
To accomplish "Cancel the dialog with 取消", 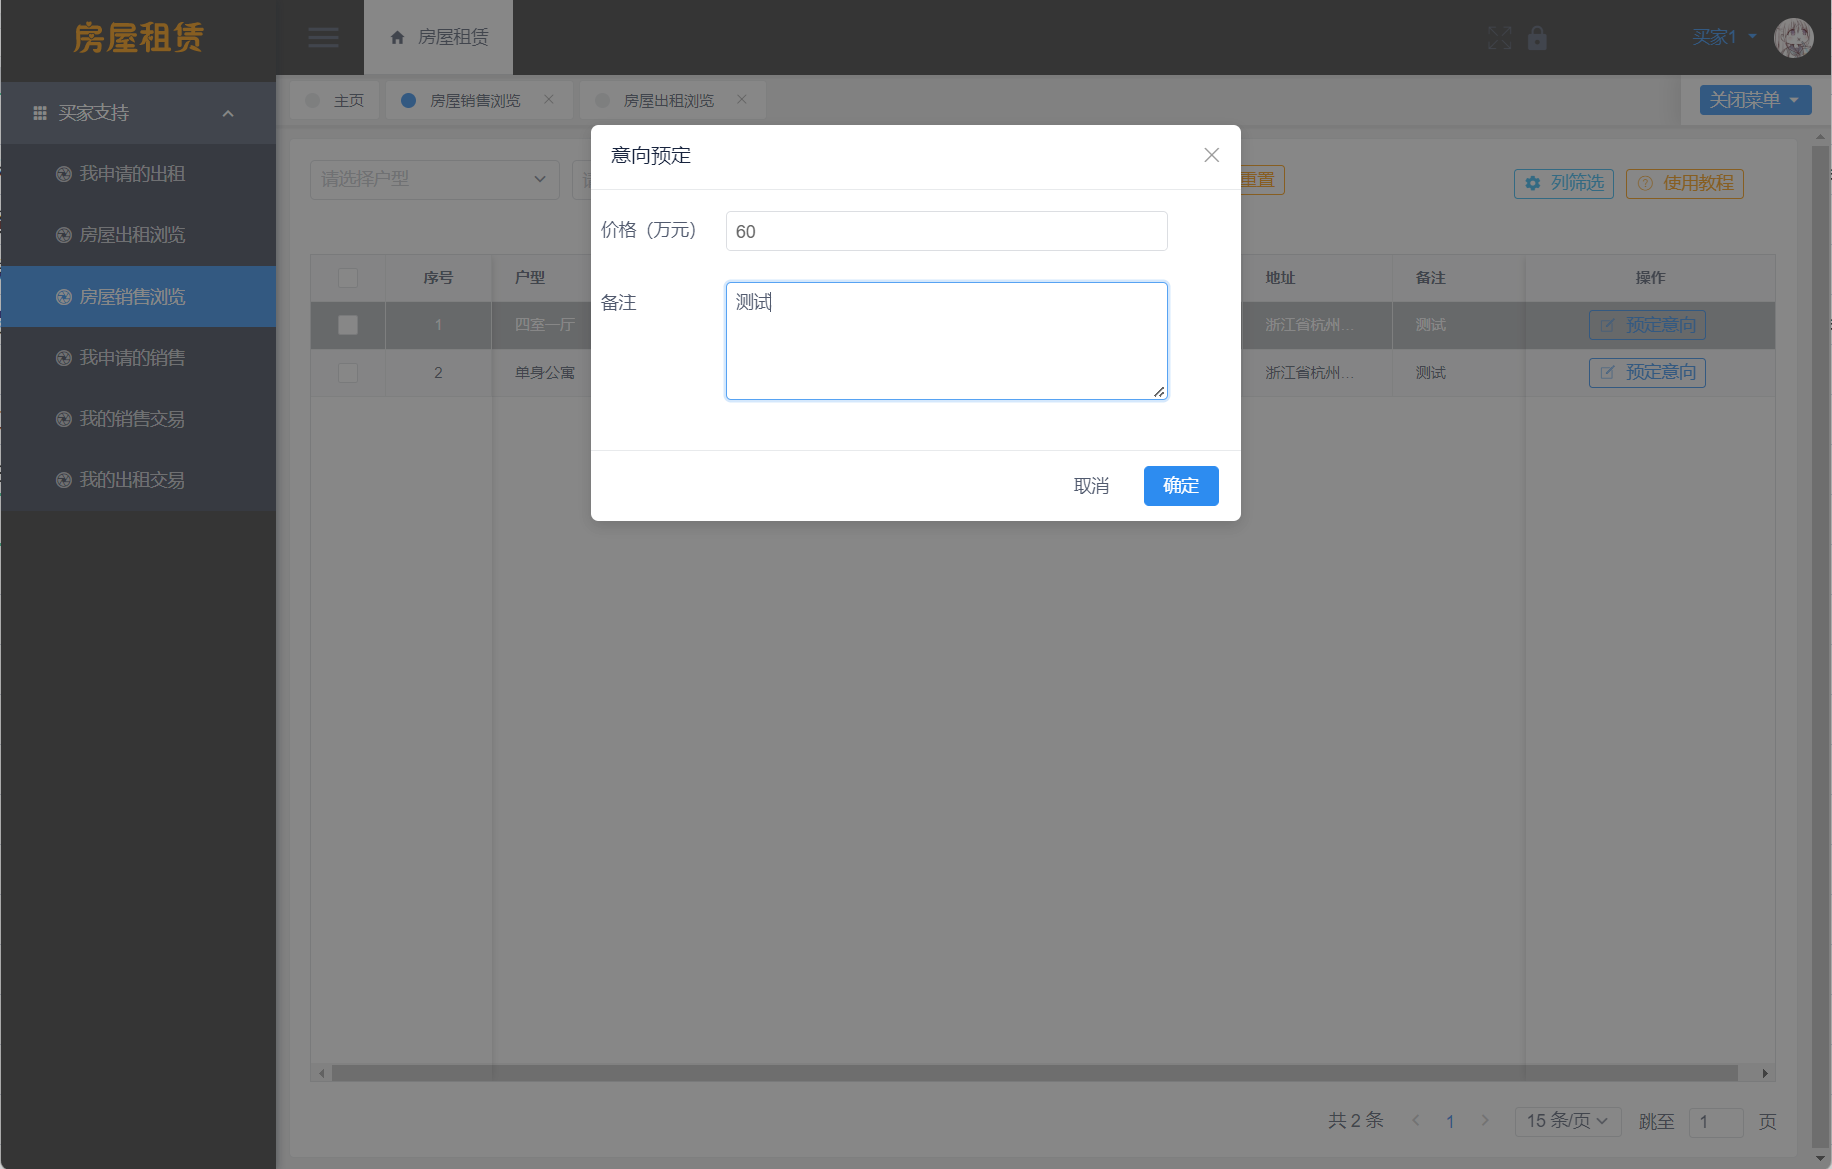I will pos(1091,486).
